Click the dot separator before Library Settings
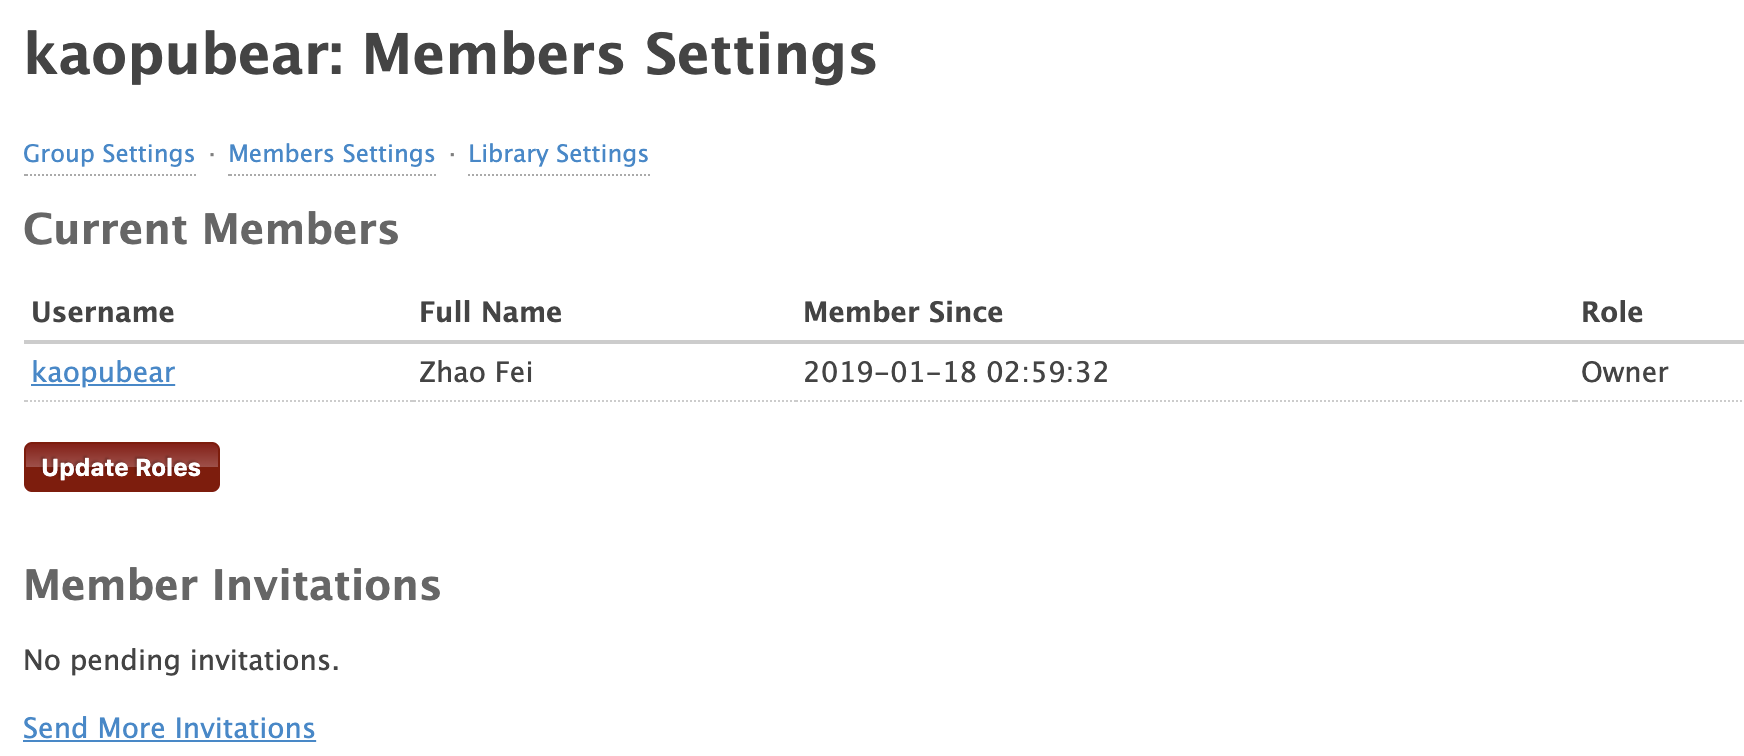The width and height of the screenshot is (1744, 756). coord(452,155)
